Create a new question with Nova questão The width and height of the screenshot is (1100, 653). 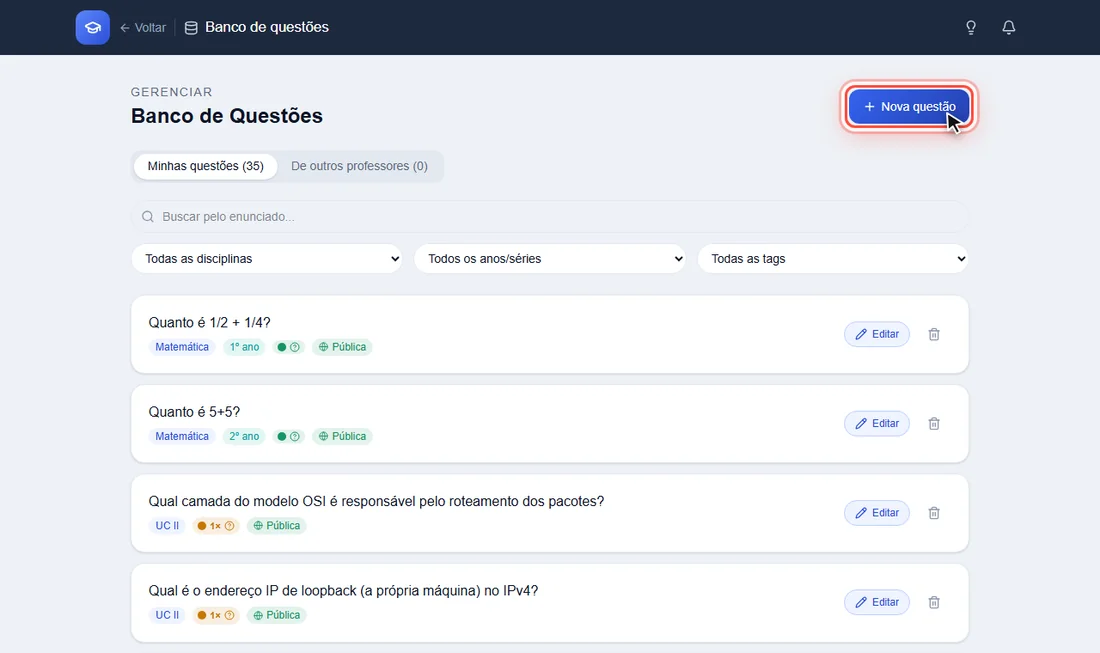[x=909, y=107]
